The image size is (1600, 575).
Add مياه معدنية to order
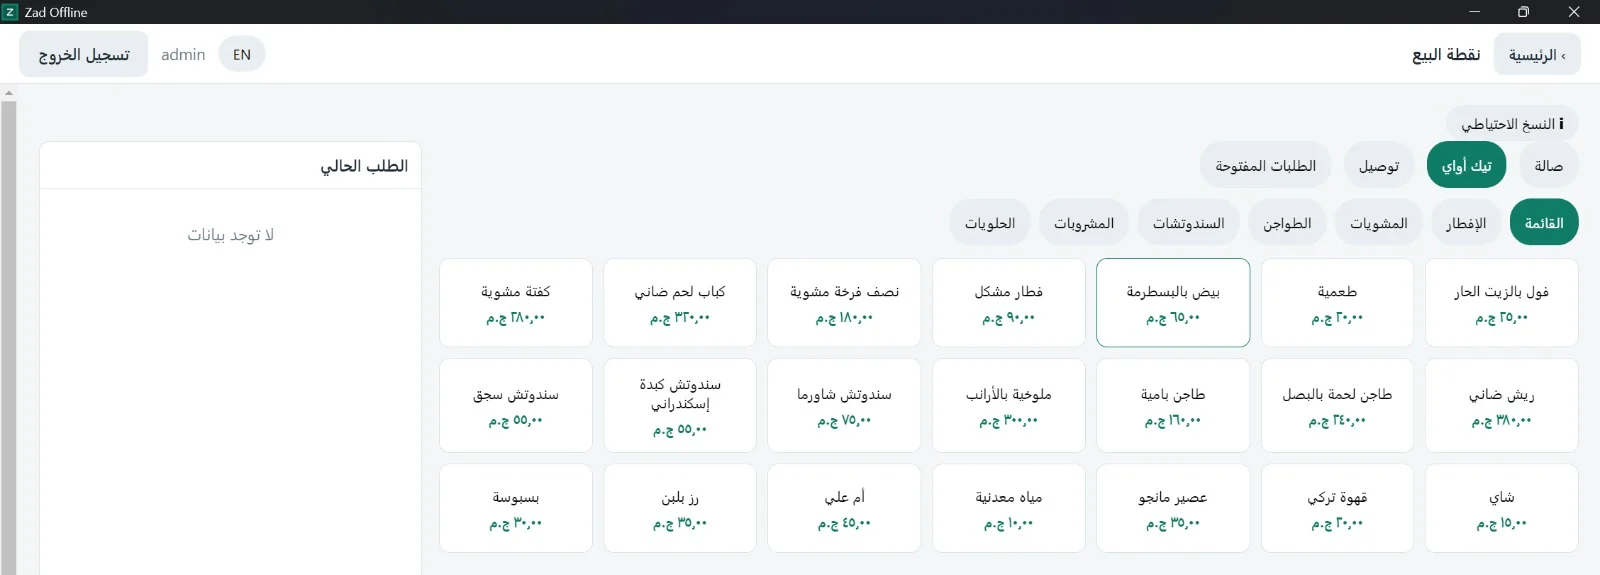[x=1008, y=508]
